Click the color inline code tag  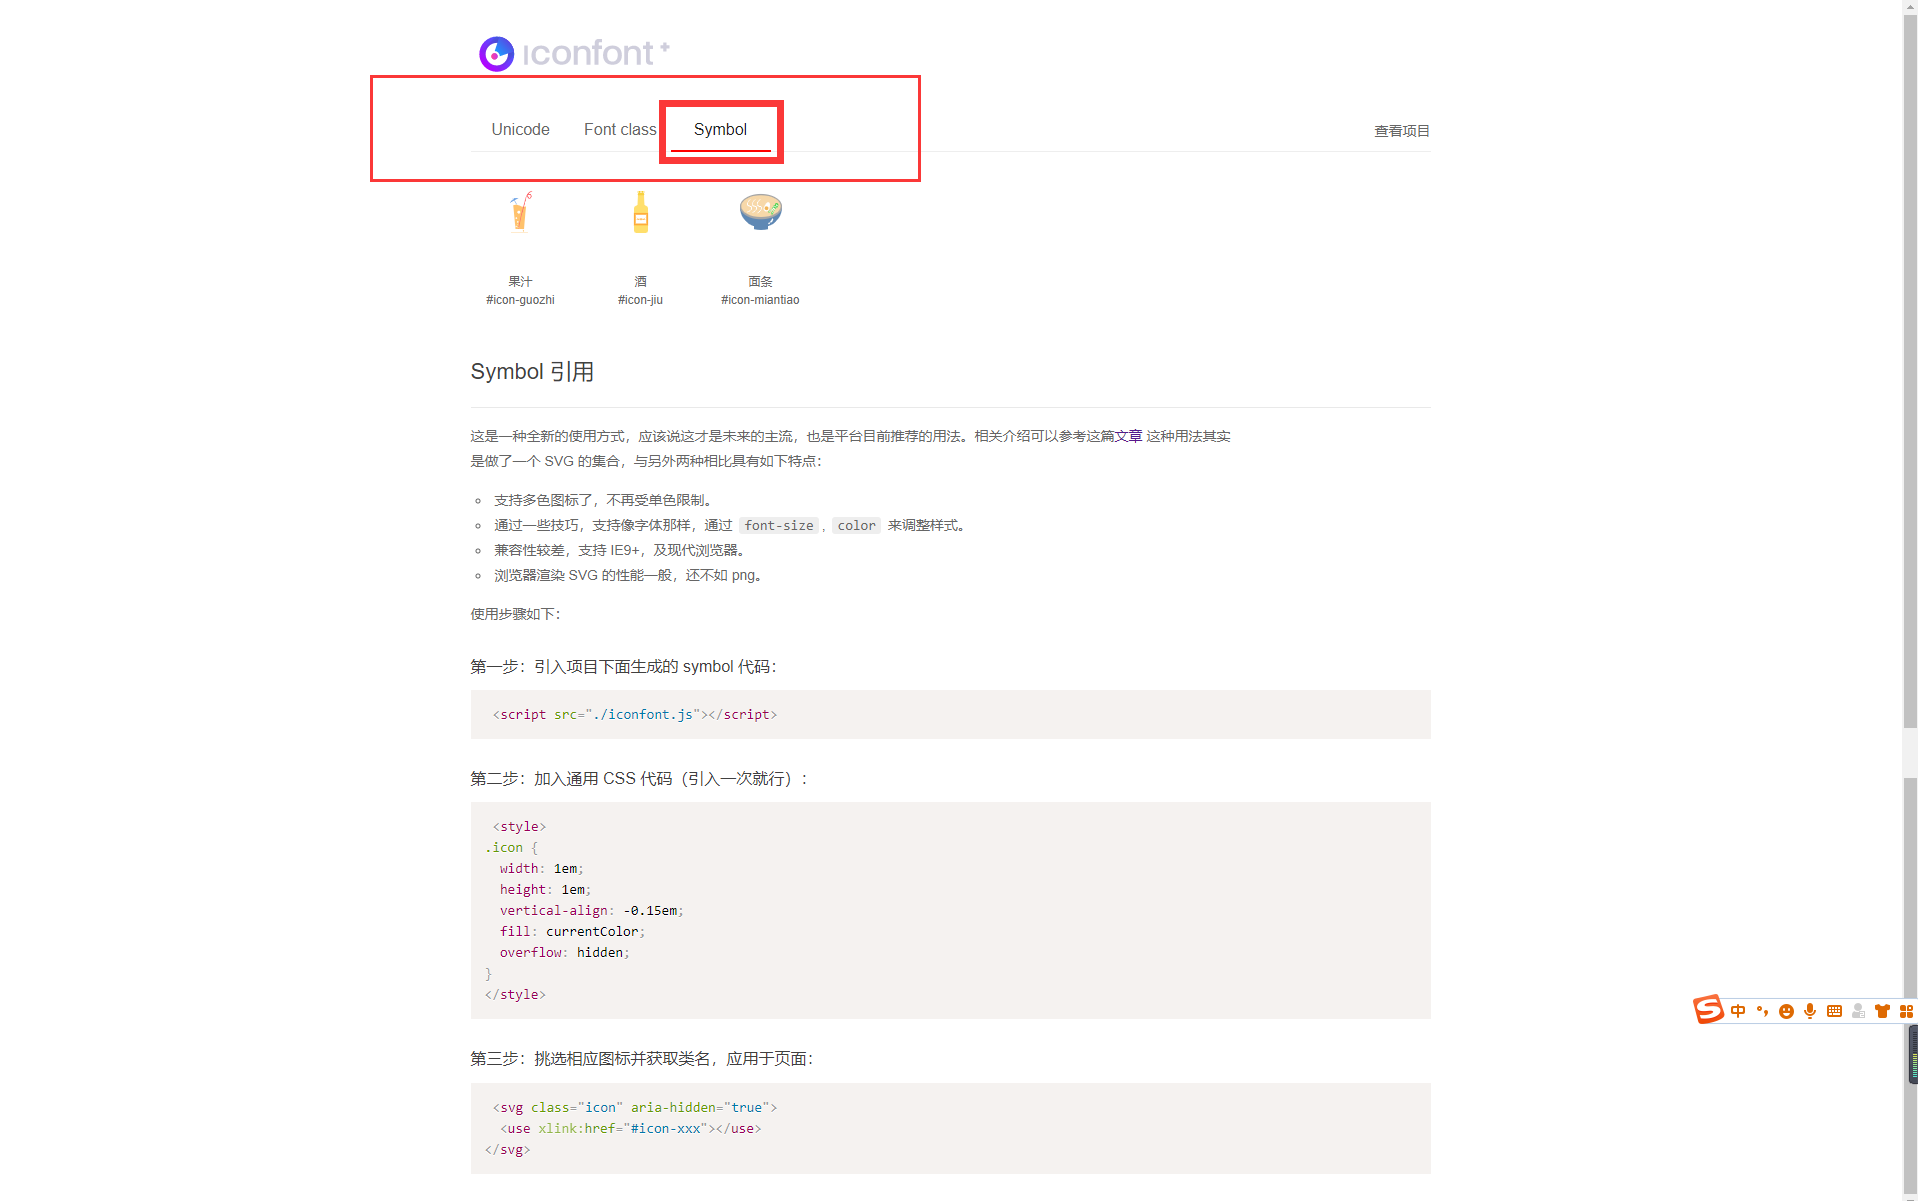point(856,525)
